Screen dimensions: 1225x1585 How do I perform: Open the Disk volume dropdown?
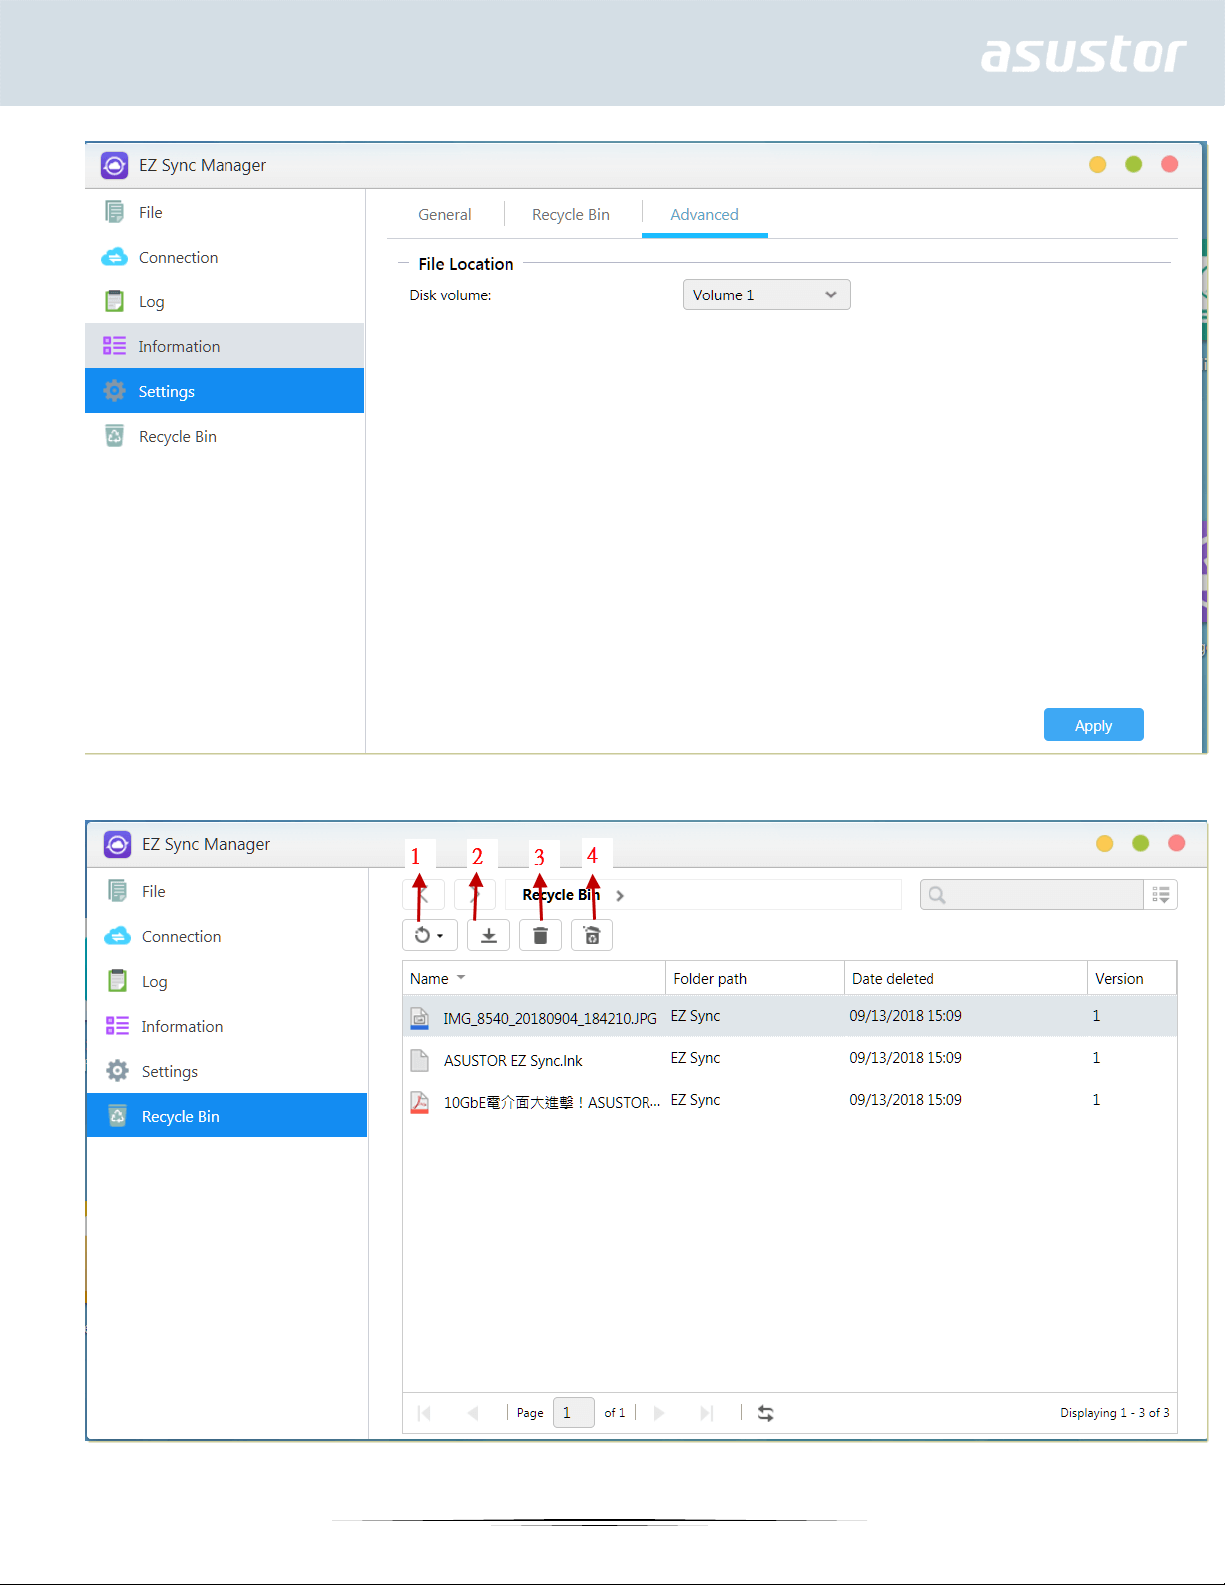(x=766, y=295)
